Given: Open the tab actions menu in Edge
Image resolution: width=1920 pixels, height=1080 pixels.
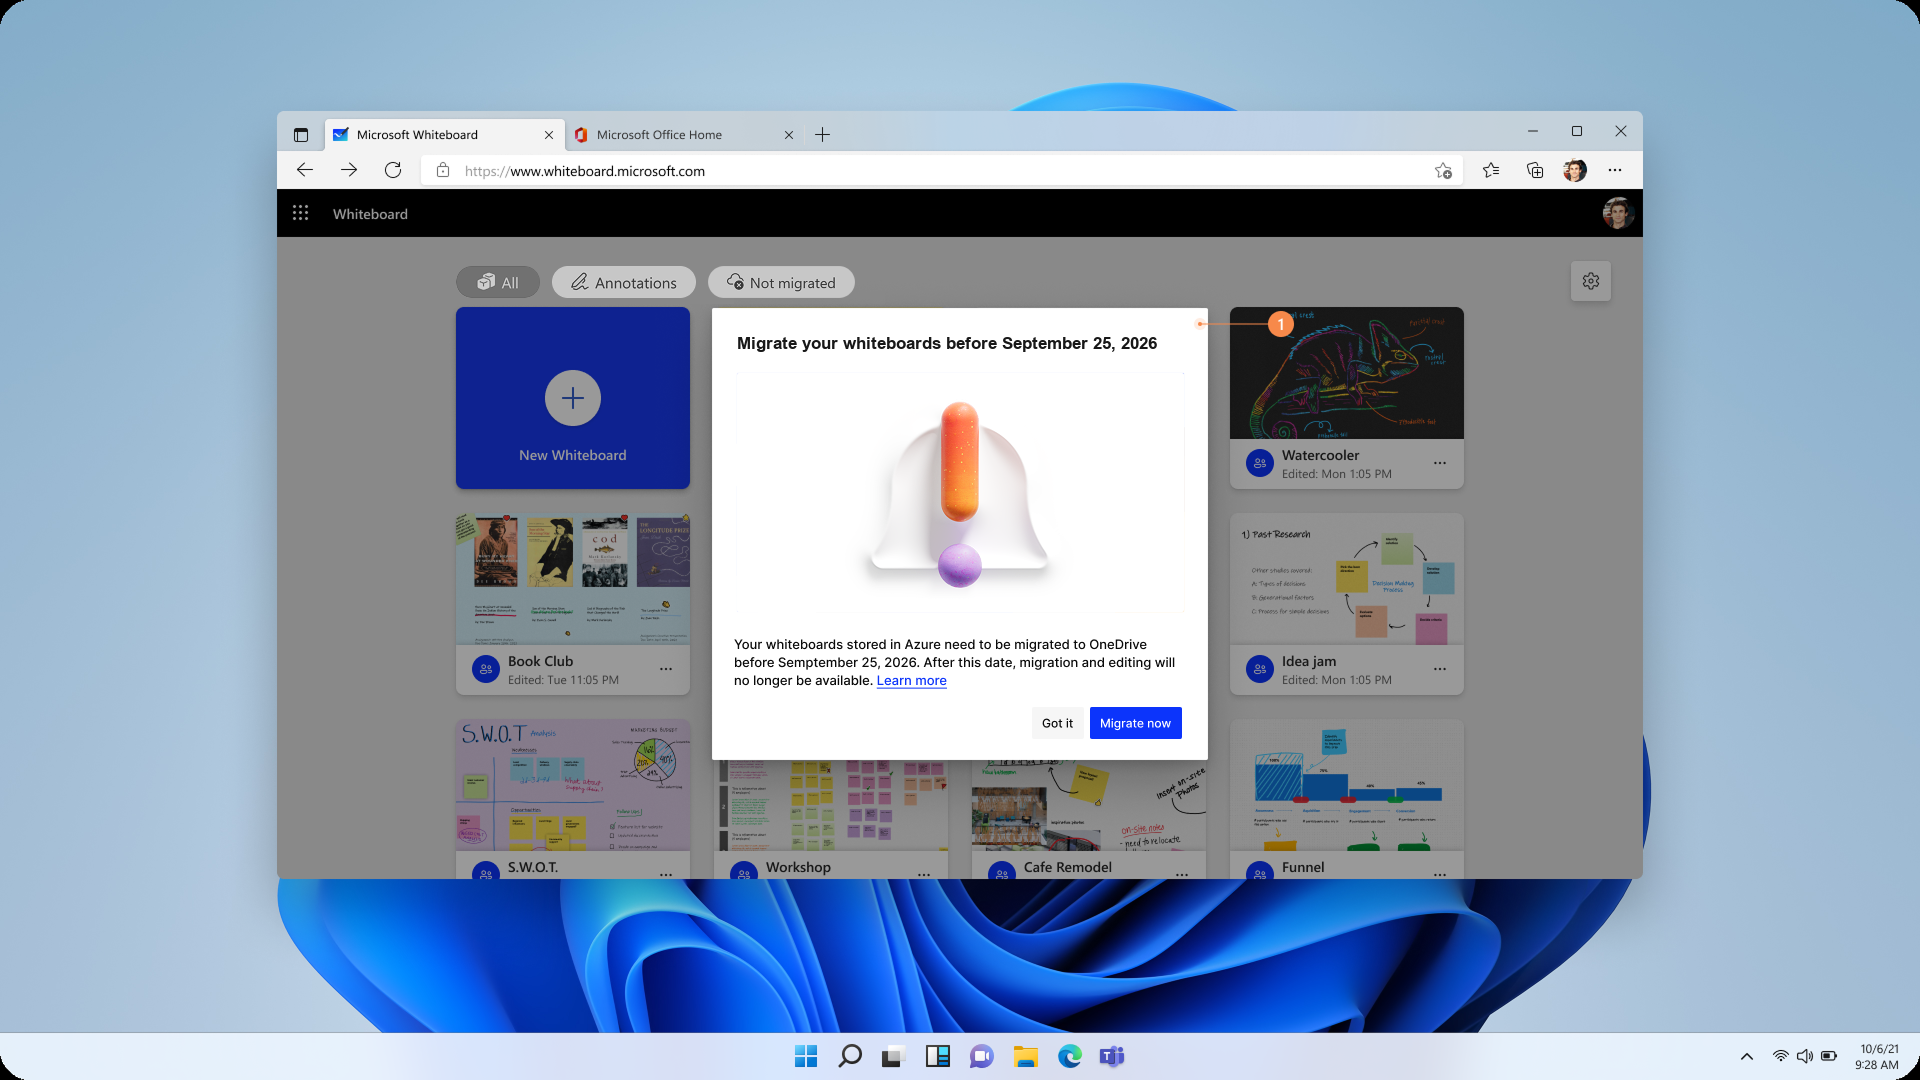Looking at the screenshot, I should pos(301,134).
